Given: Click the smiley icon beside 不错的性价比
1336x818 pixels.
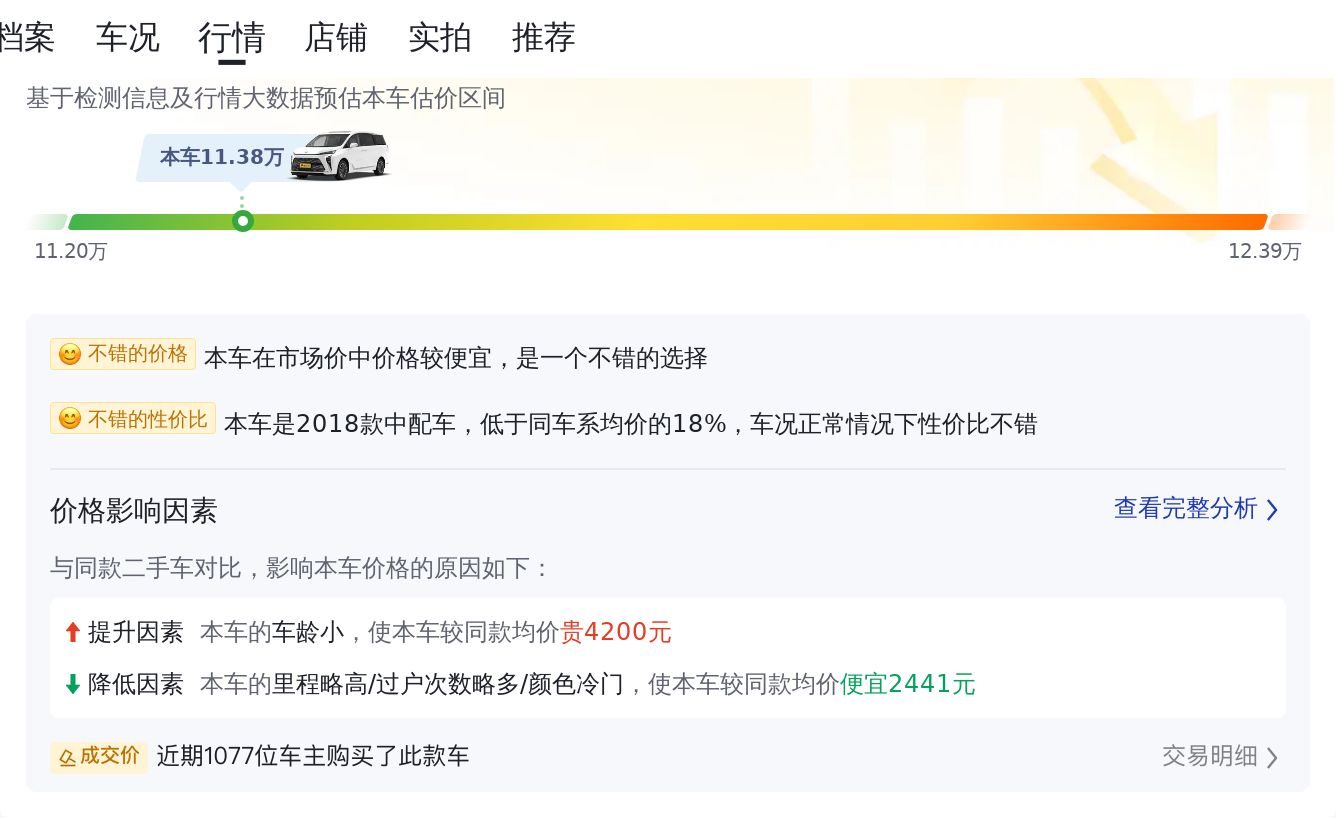Looking at the screenshot, I should (x=69, y=419).
